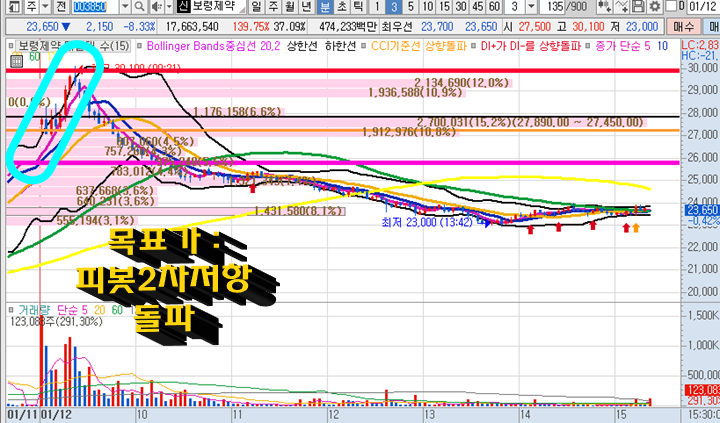The height and width of the screenshot is (423, 720).
Task: Select the 초 seconds period toggle
Action: [x=342, y=6]
